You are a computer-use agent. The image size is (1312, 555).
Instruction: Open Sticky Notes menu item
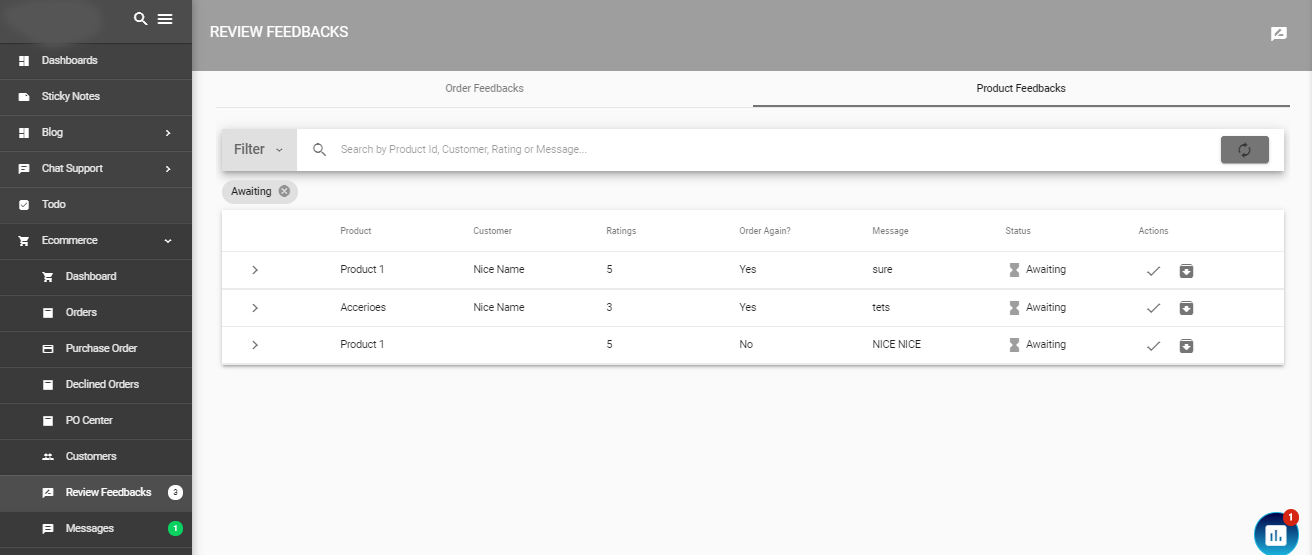(x=96, y=97)
